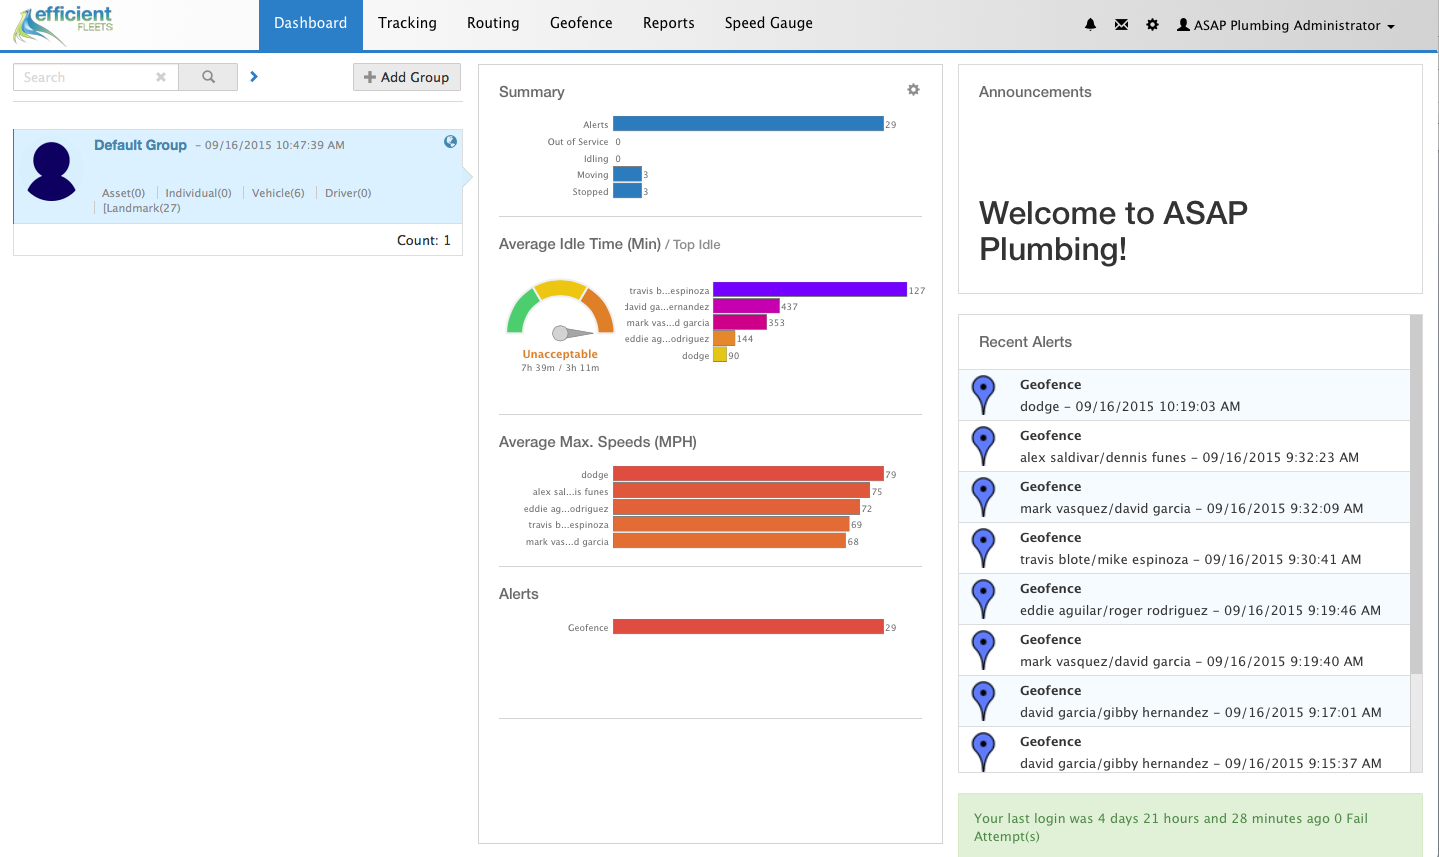1439x857 pixels.
Task: Open Summary widget gear settings
Action: pyautogui.click(x=913, y=90)
